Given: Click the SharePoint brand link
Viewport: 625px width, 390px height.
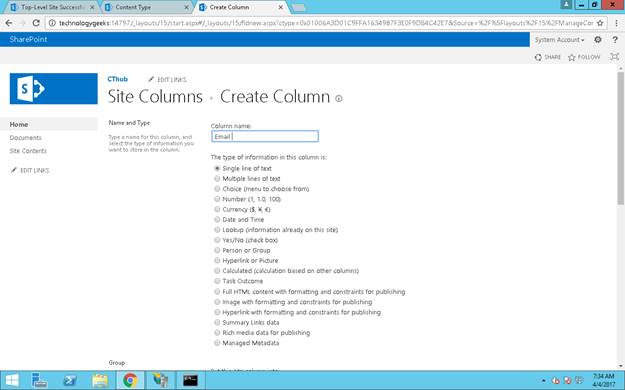Looking at the screenshot, I should [28, 39].
